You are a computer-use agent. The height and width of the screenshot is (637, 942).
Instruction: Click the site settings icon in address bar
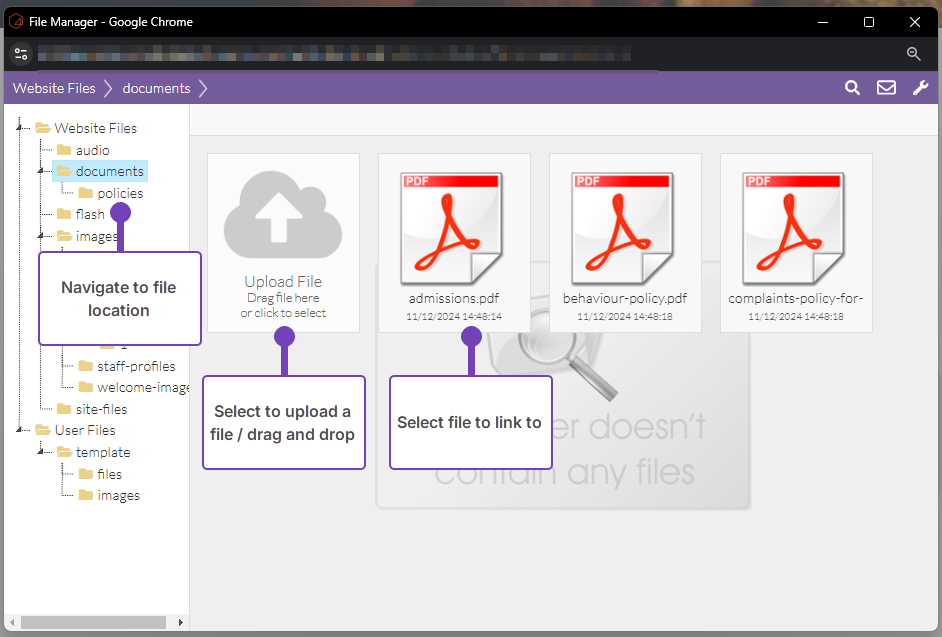(21, 54)
